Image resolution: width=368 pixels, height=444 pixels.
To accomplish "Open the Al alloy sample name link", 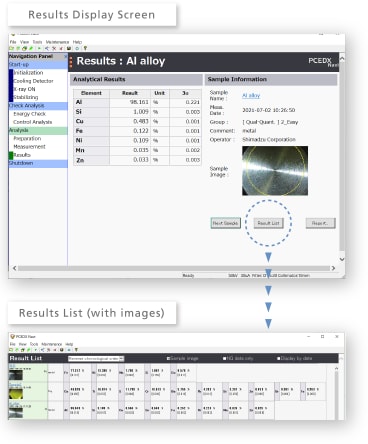I will 251,95.
